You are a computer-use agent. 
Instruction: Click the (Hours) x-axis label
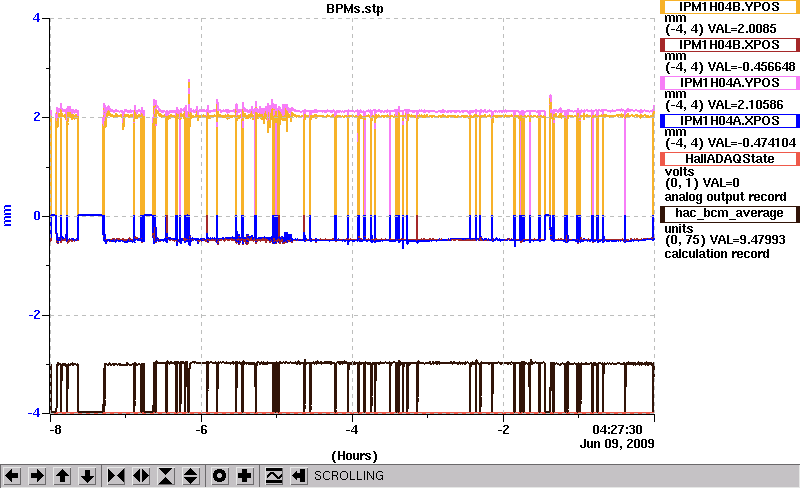pyautogui.click(x=355, y=456)
